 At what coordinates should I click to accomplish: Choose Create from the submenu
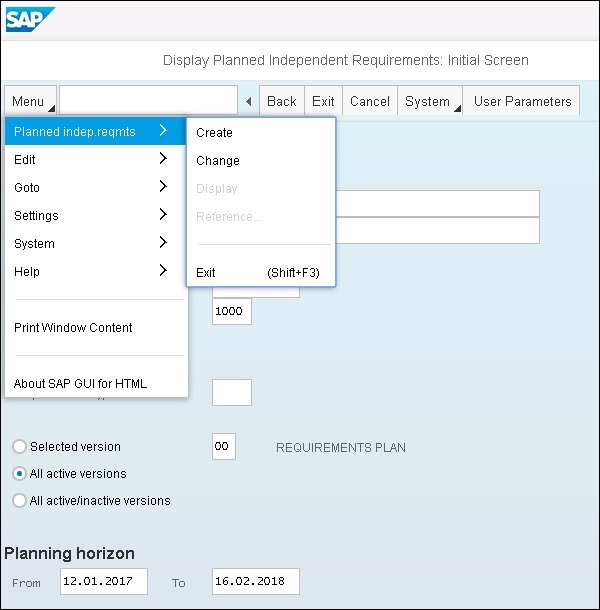coord(214,133)
